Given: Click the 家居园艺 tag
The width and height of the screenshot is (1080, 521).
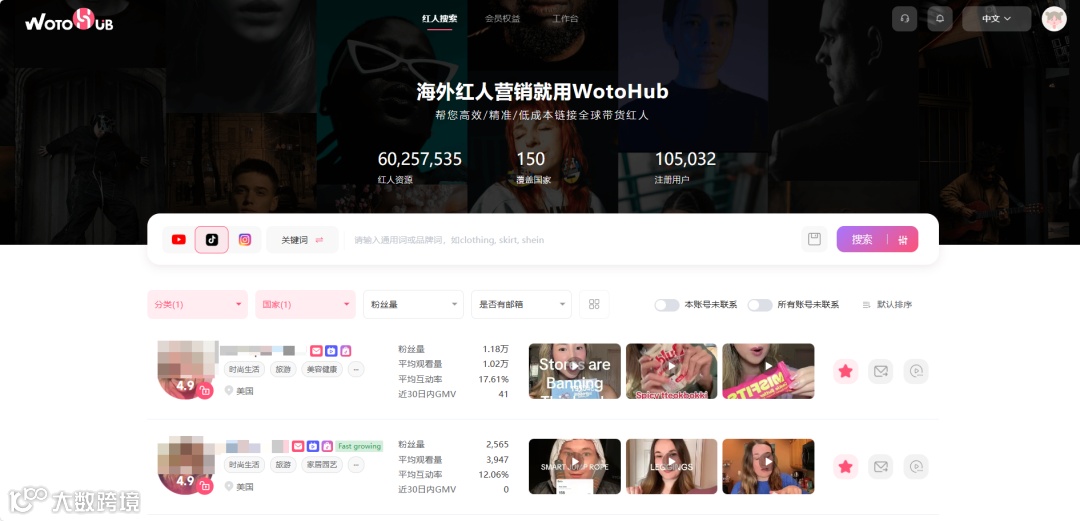Looking at the screenshot, I should (x=322, y=464).
